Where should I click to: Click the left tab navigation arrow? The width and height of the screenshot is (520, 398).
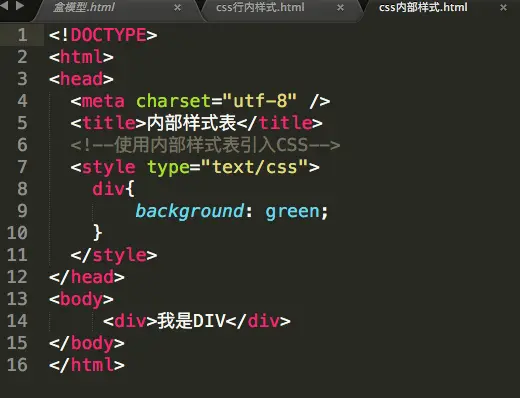click(x=4, y=5)
